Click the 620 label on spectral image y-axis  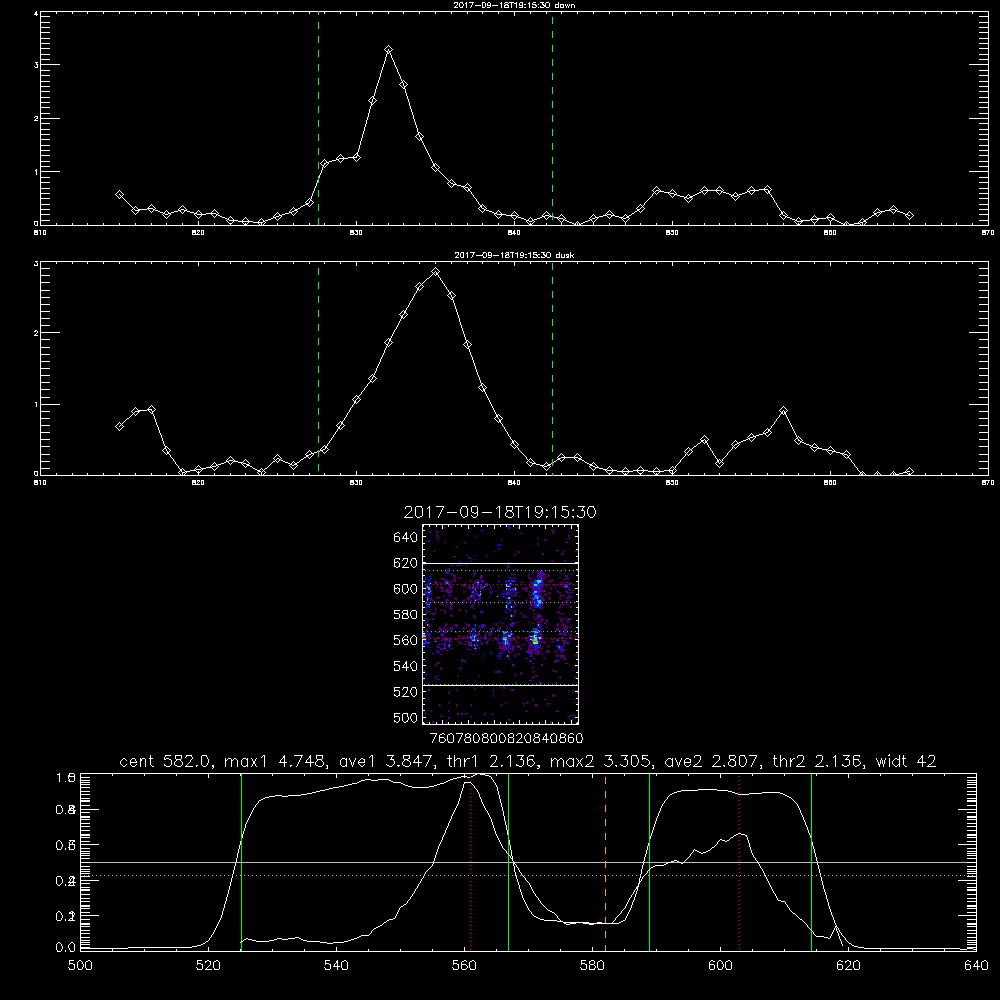tap(405, 563)
